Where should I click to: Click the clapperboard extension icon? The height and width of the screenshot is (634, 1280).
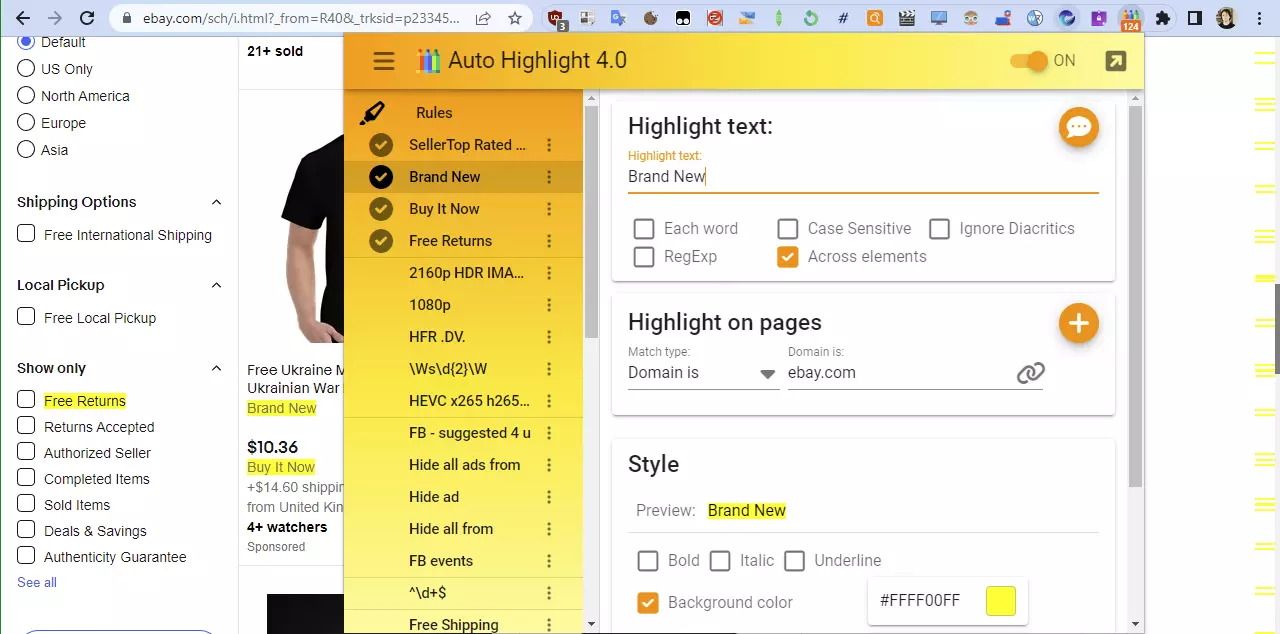(x=906, y=18)
